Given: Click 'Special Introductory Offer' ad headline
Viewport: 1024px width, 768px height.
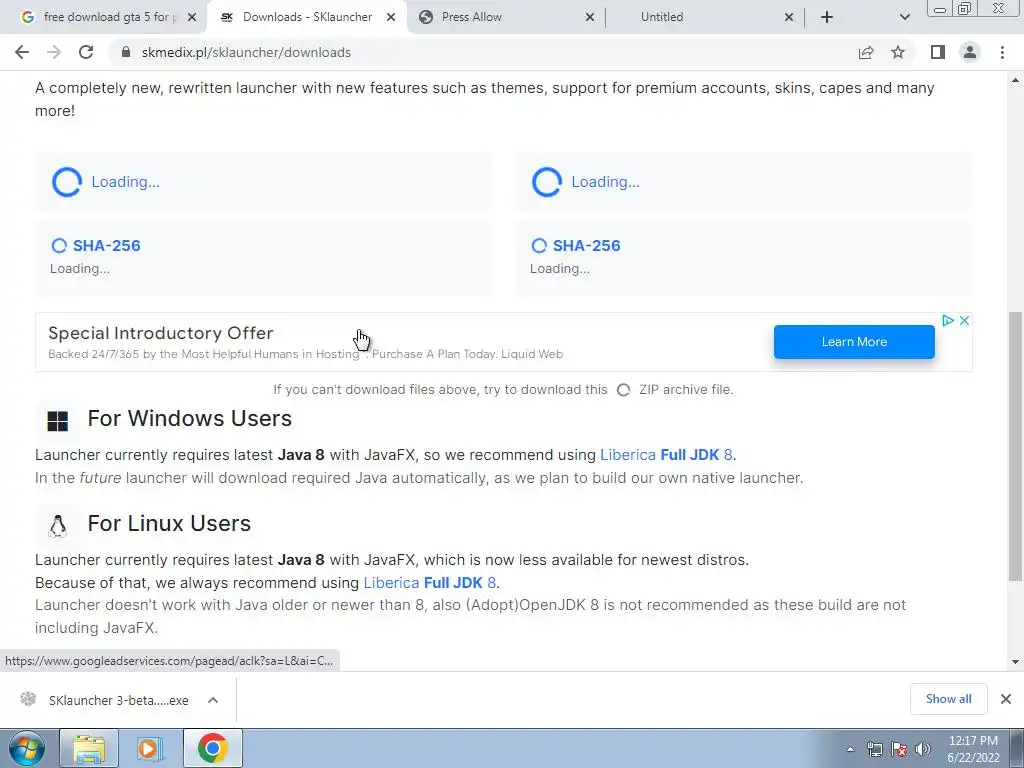Looking at the screenshot, I should (161, 333).
